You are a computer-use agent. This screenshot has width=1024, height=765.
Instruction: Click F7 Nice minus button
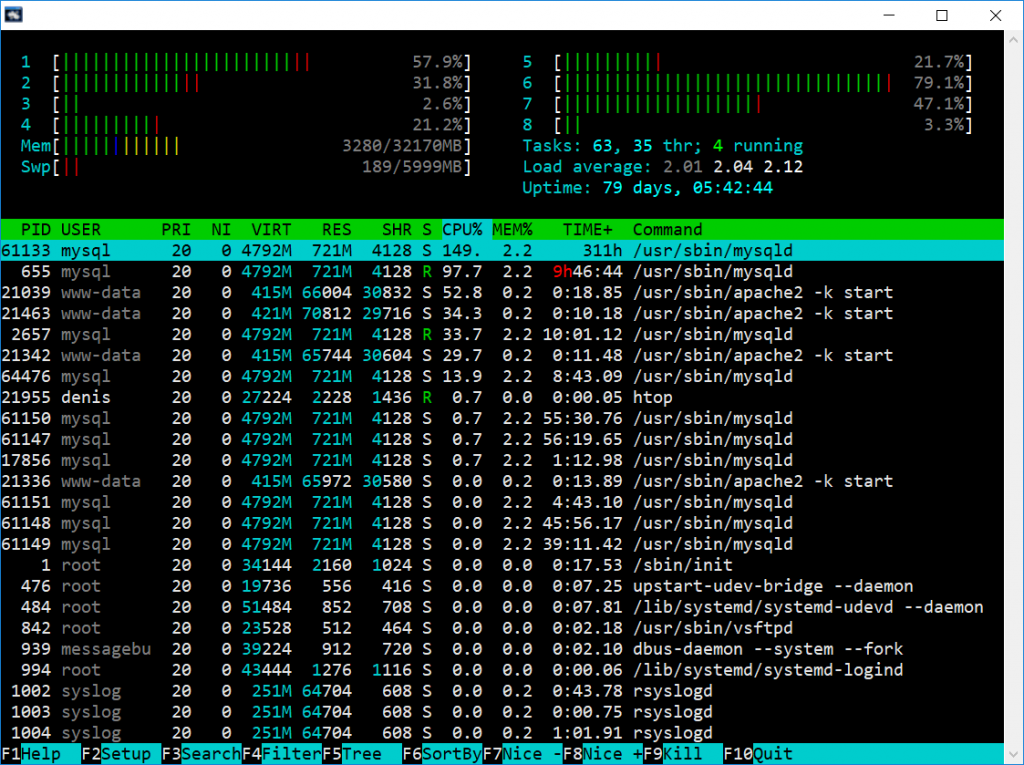(x=522, y=754)
